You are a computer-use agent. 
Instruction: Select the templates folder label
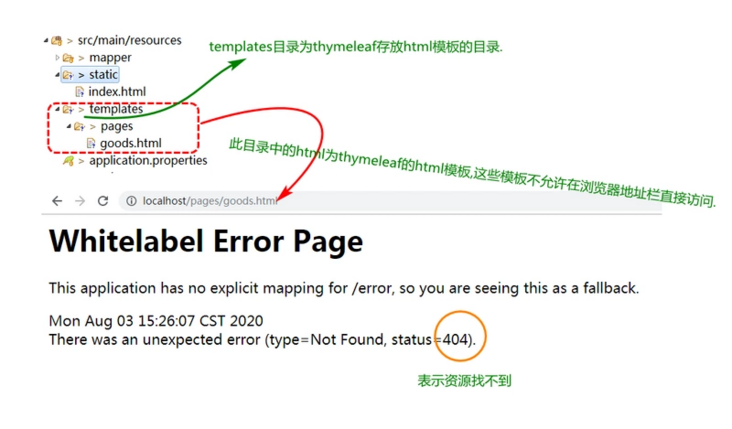point(116,109)
